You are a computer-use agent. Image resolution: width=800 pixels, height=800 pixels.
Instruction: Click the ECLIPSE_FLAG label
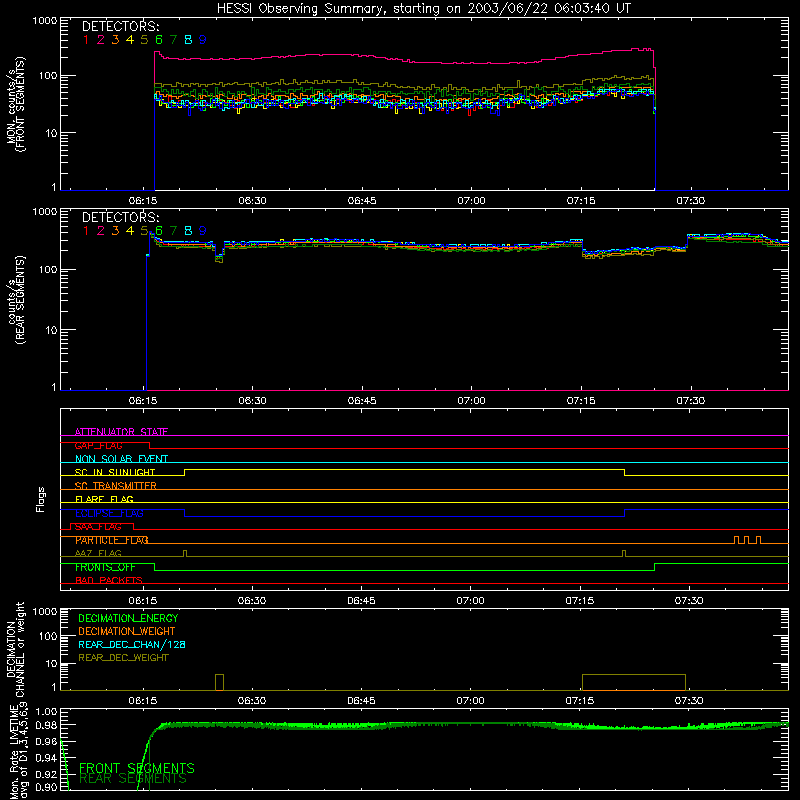[109, 513]
